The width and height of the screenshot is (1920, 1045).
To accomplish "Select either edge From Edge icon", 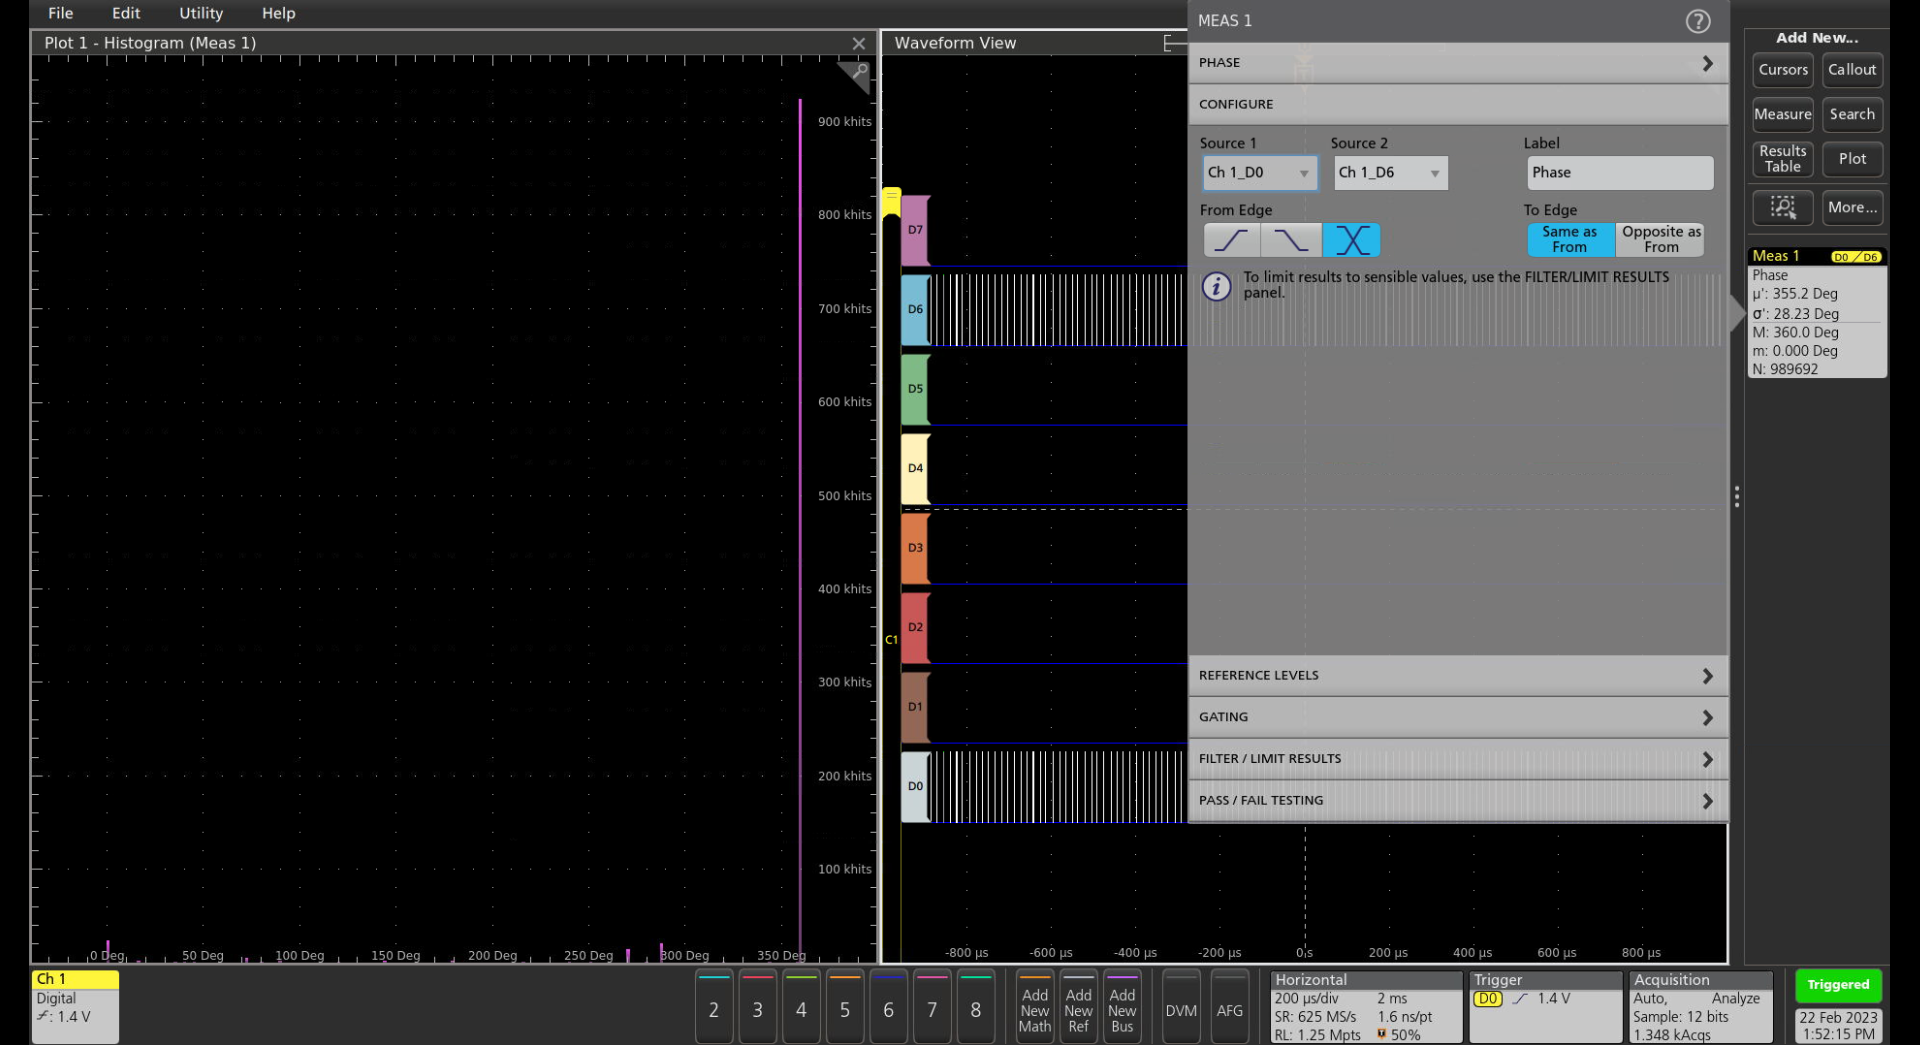I will 1352,240.
